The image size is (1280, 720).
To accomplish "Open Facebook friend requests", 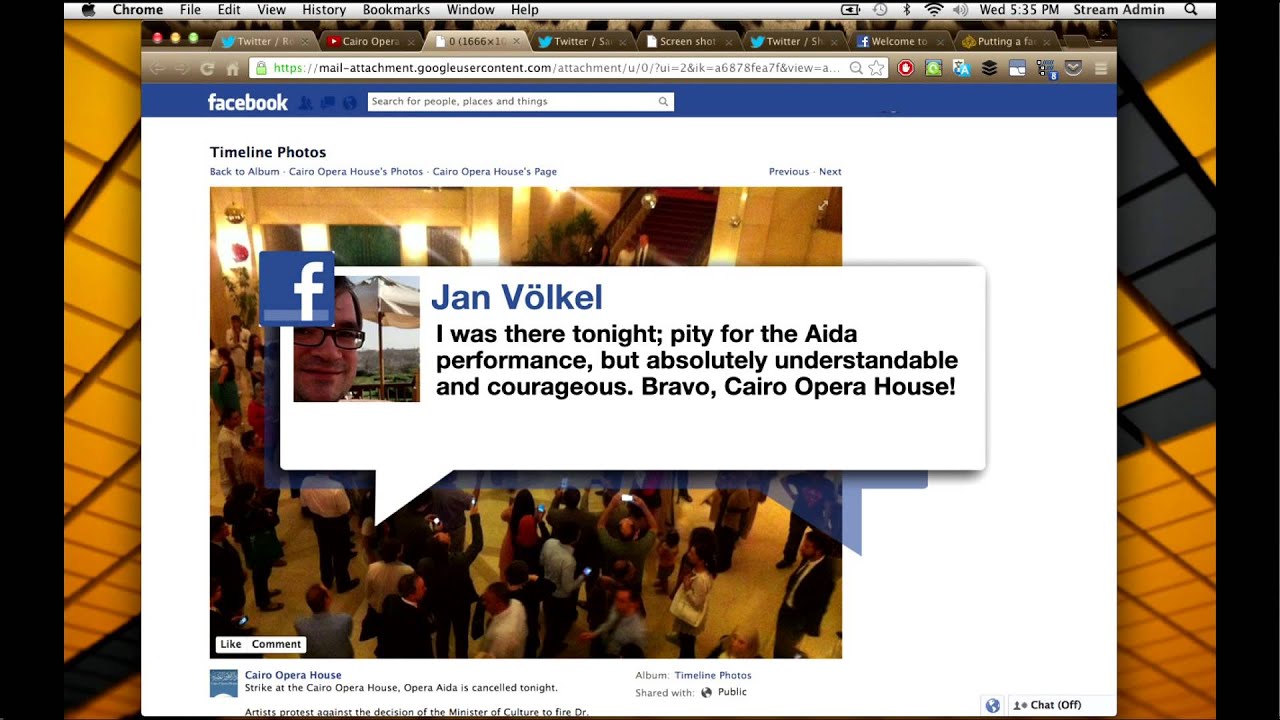I will 306,102.
